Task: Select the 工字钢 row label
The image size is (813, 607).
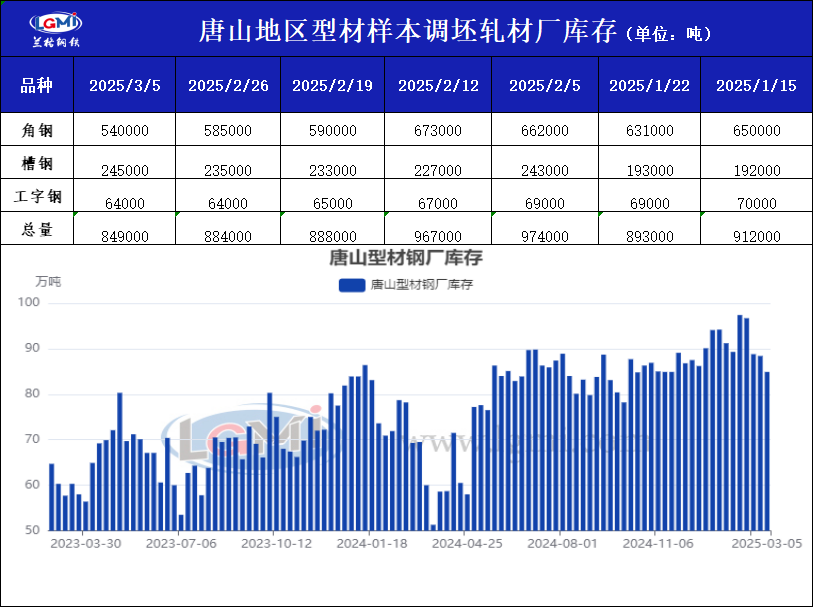Action: [x=37, y=196]
